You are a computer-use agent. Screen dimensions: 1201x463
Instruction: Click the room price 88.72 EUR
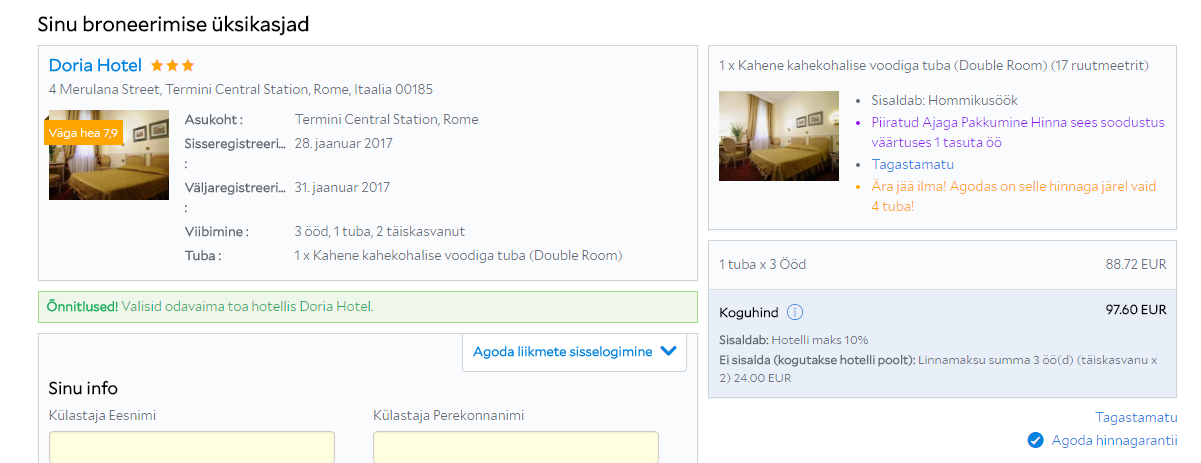tap(1138, 265)
